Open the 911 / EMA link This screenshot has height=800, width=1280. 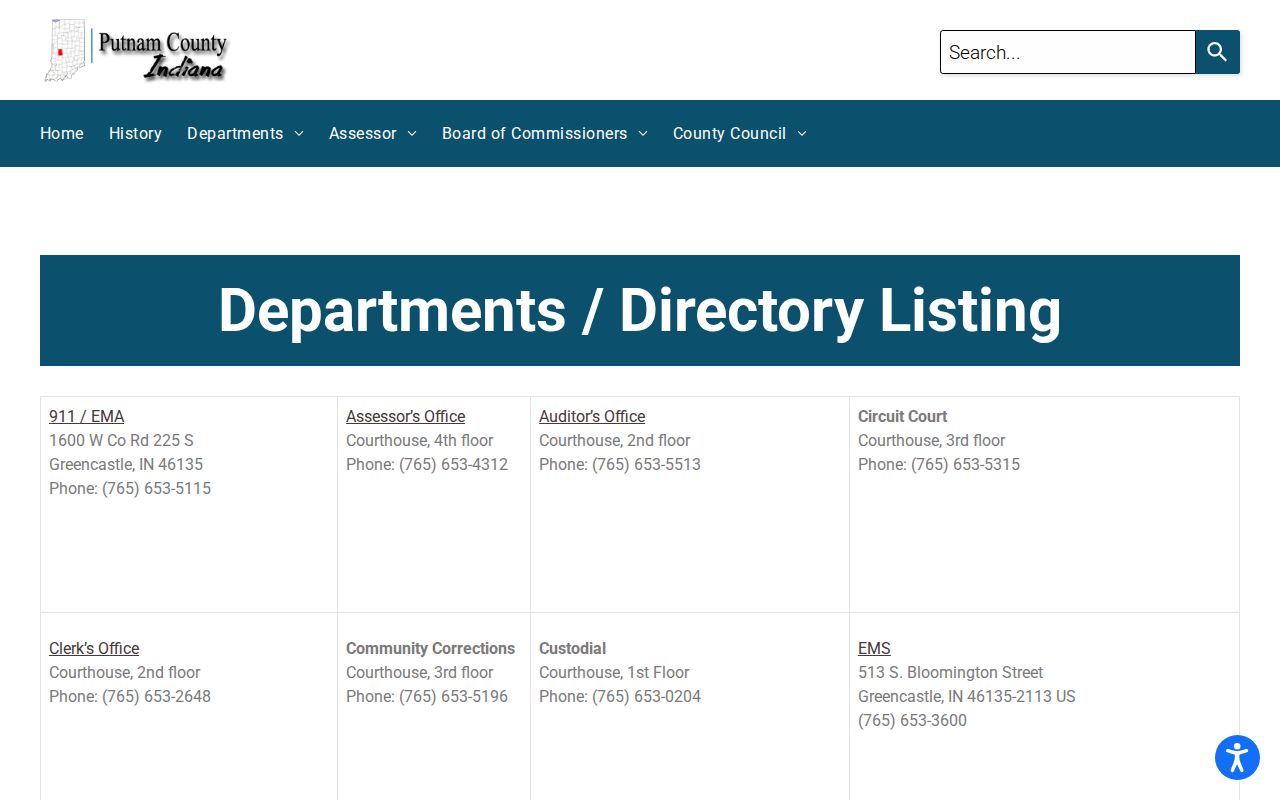coord(87,416)
